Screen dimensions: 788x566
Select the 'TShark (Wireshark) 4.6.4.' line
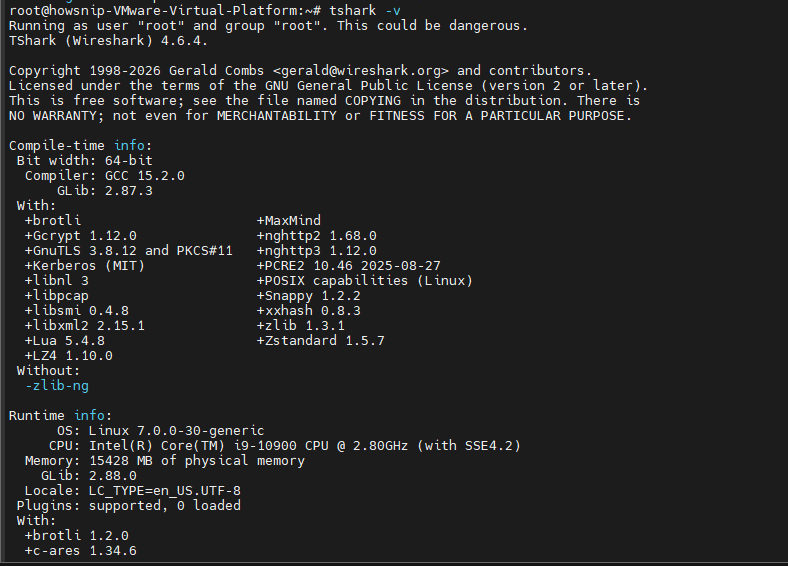109,41
